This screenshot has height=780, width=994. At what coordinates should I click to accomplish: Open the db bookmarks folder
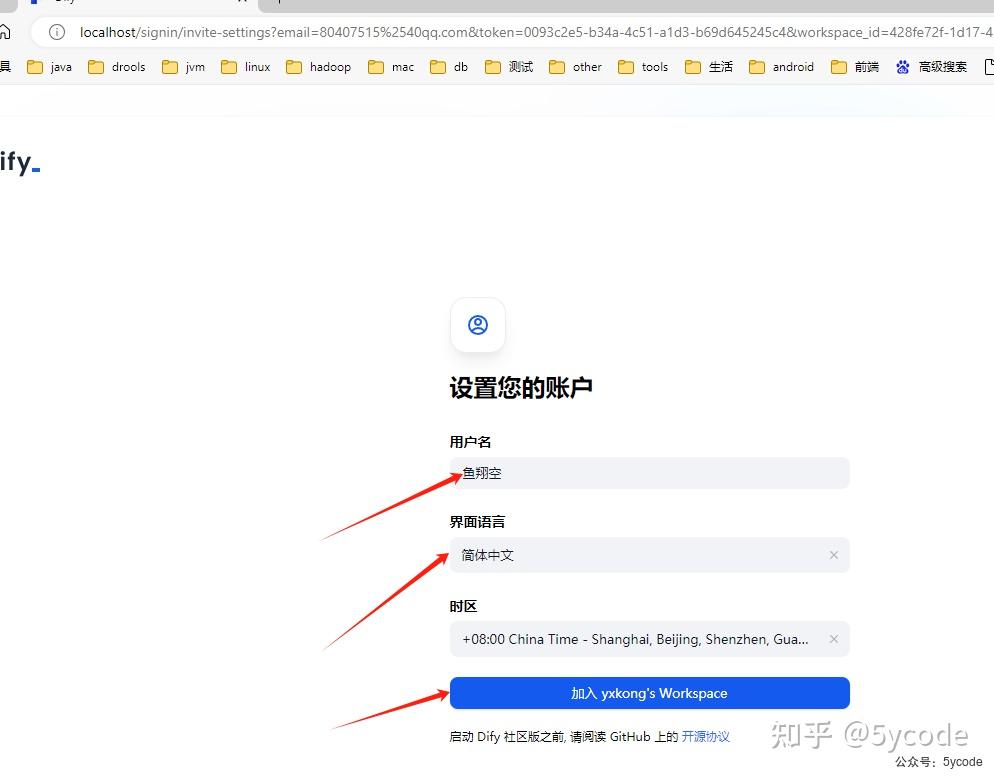click(x=449, y=67)
